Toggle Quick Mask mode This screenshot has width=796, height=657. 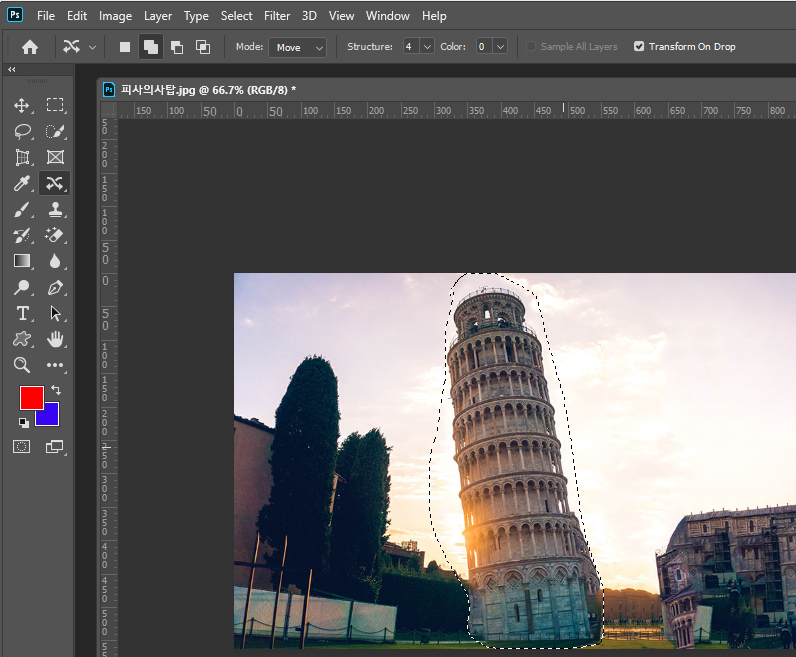click(x=22, y=446)
